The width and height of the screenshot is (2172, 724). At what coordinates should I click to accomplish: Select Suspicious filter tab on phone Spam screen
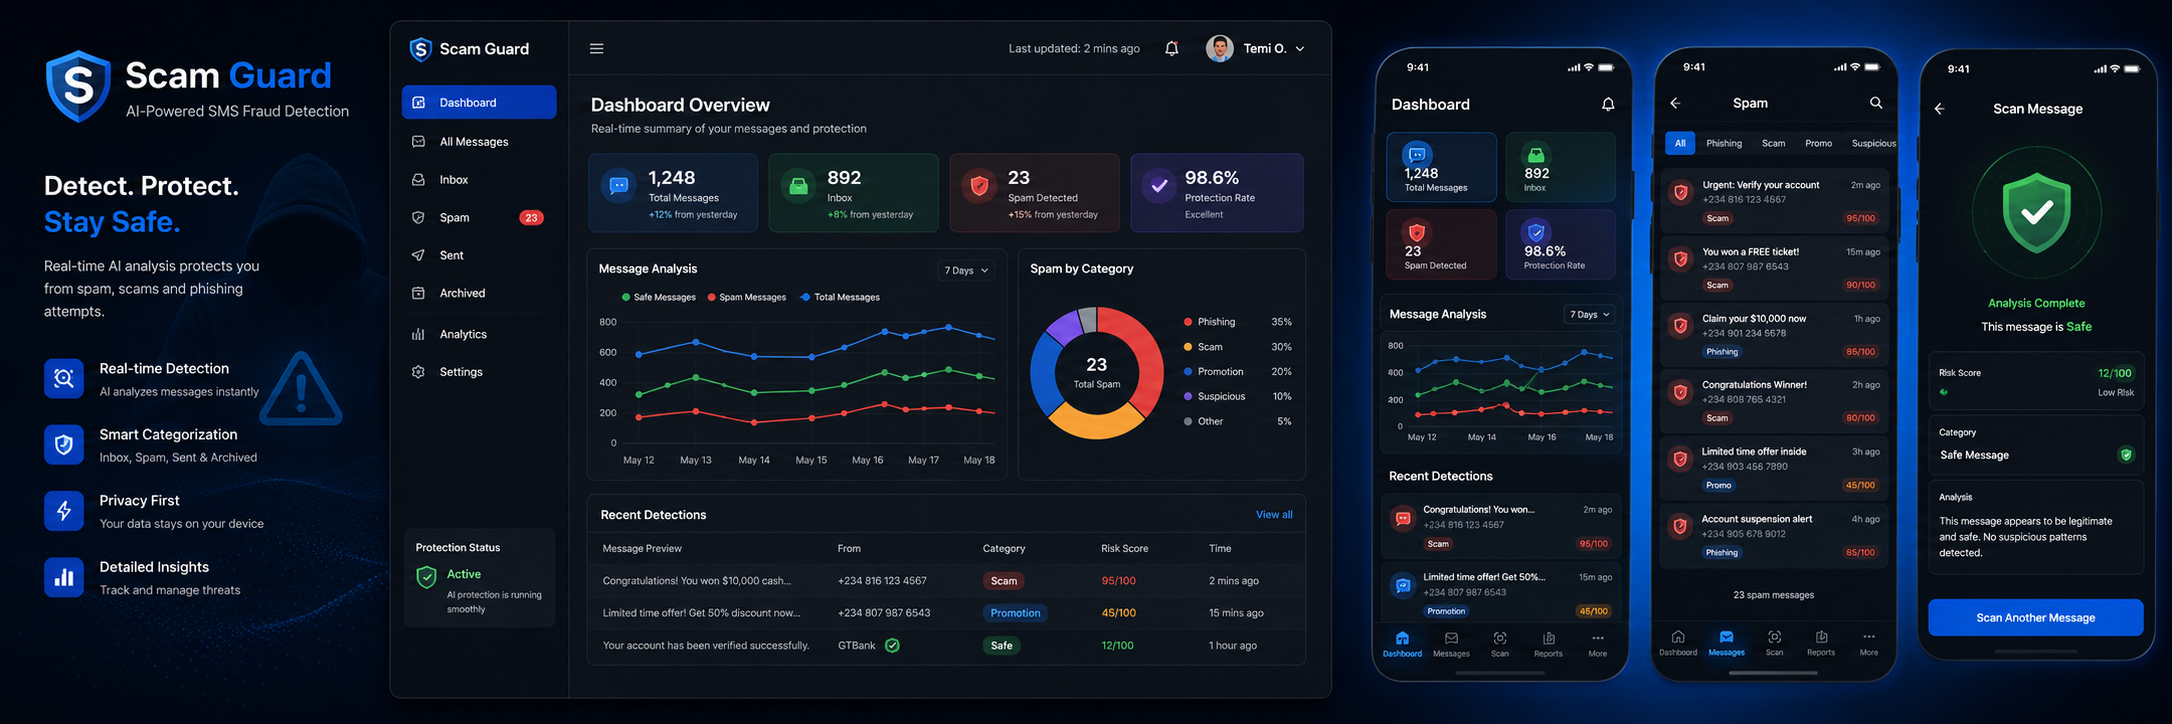click(1873, 143)
